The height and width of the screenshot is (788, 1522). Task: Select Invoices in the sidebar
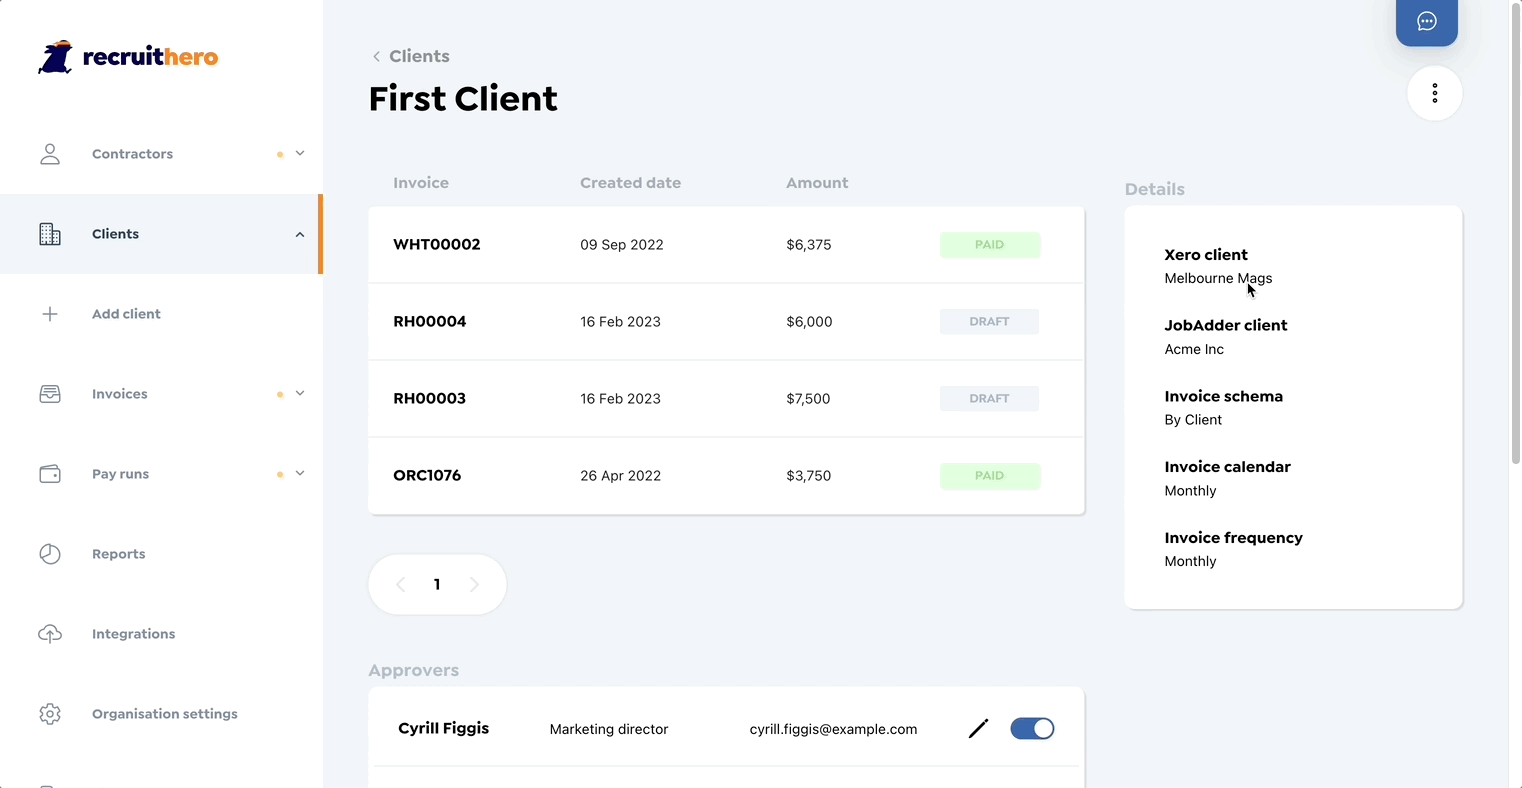(x=120, y=394)
